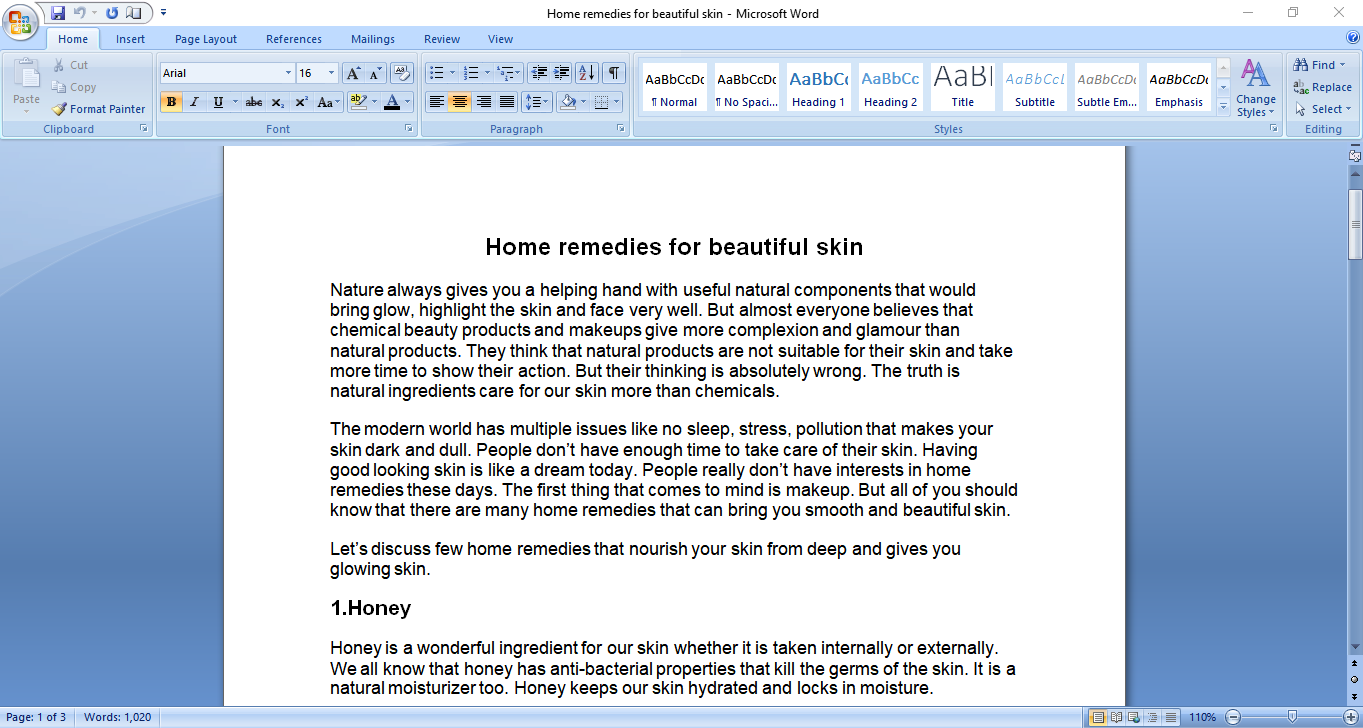
Task: Open the font size dropdown showing 16
Action: pyautogui.click(x=331, y=73)
